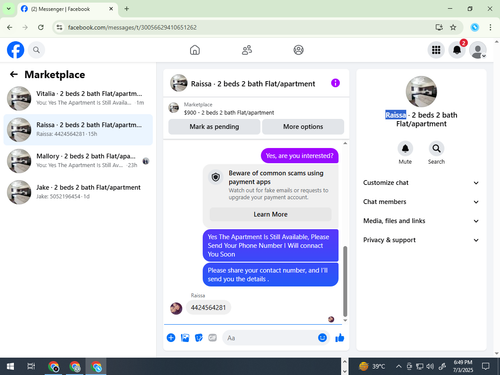Click the browser back arrow

coord(10,27)
